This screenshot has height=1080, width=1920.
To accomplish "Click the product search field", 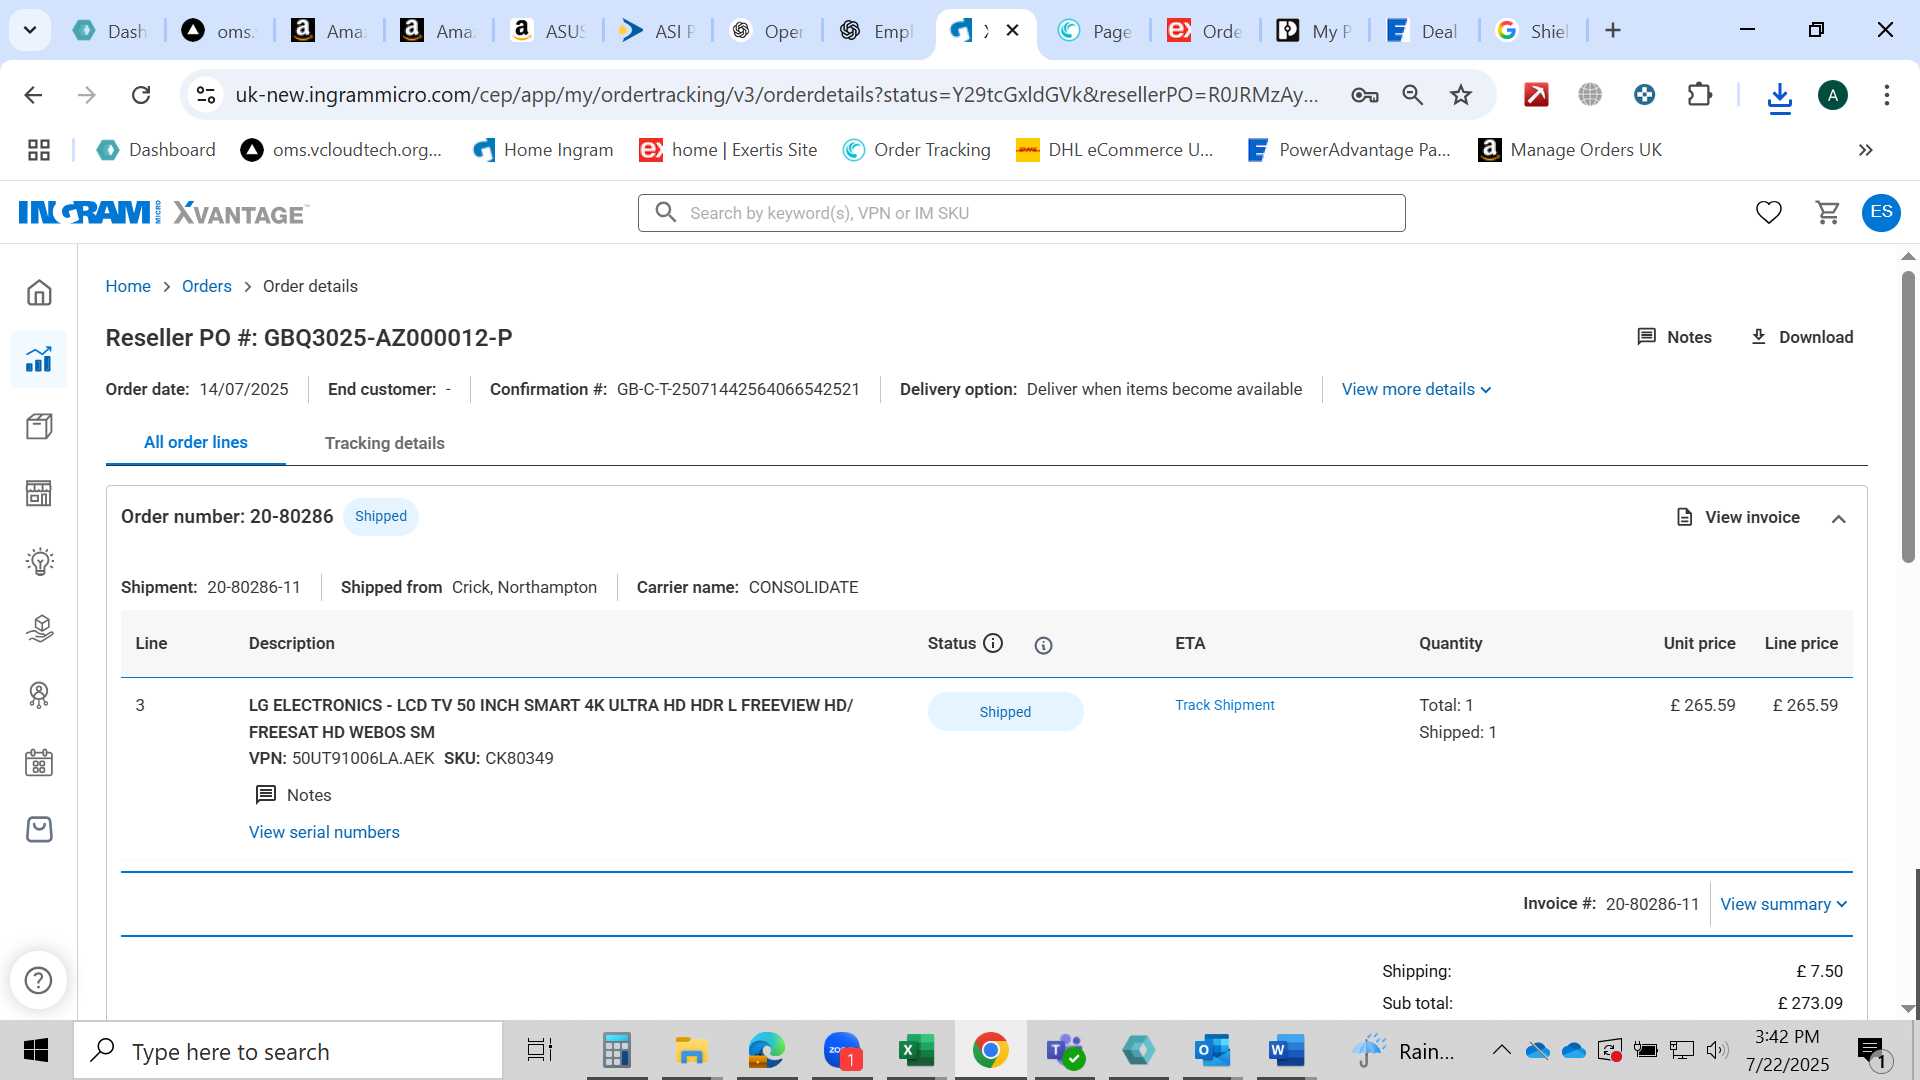I will point(1021,213).
